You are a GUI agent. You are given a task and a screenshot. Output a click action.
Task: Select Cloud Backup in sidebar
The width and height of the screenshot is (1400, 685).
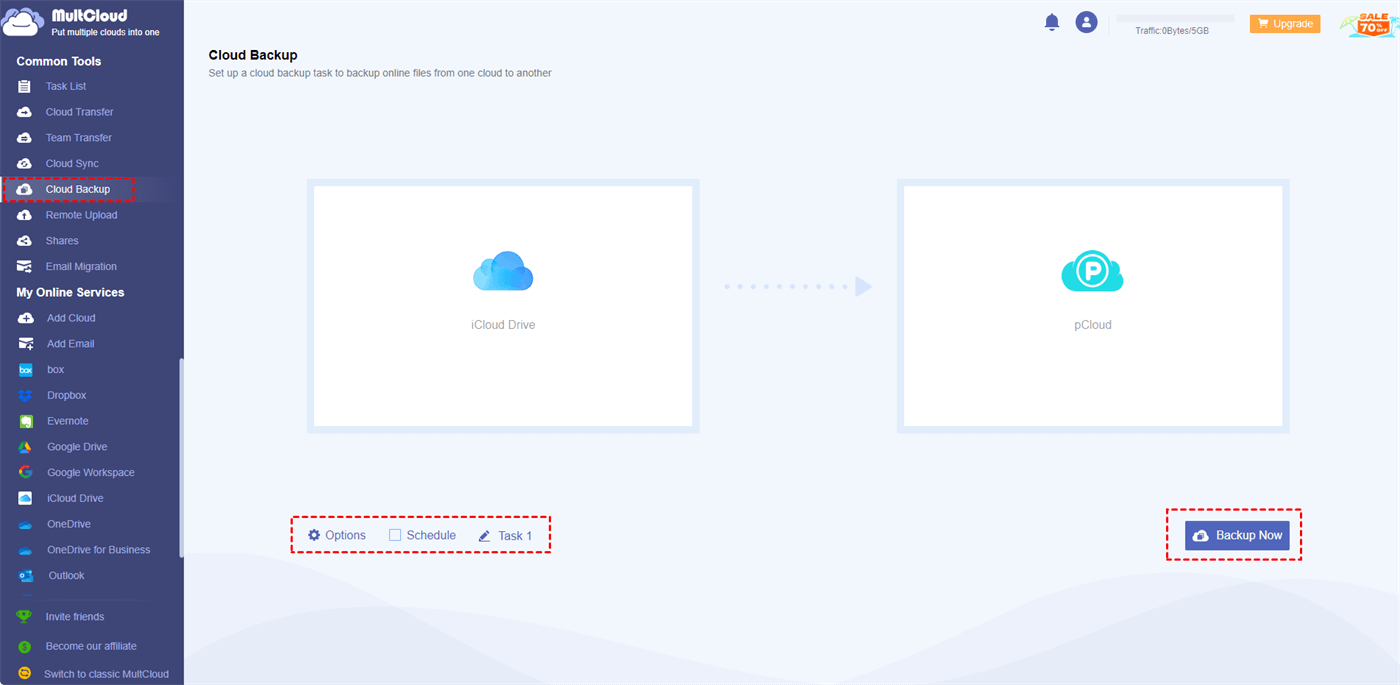77,189
